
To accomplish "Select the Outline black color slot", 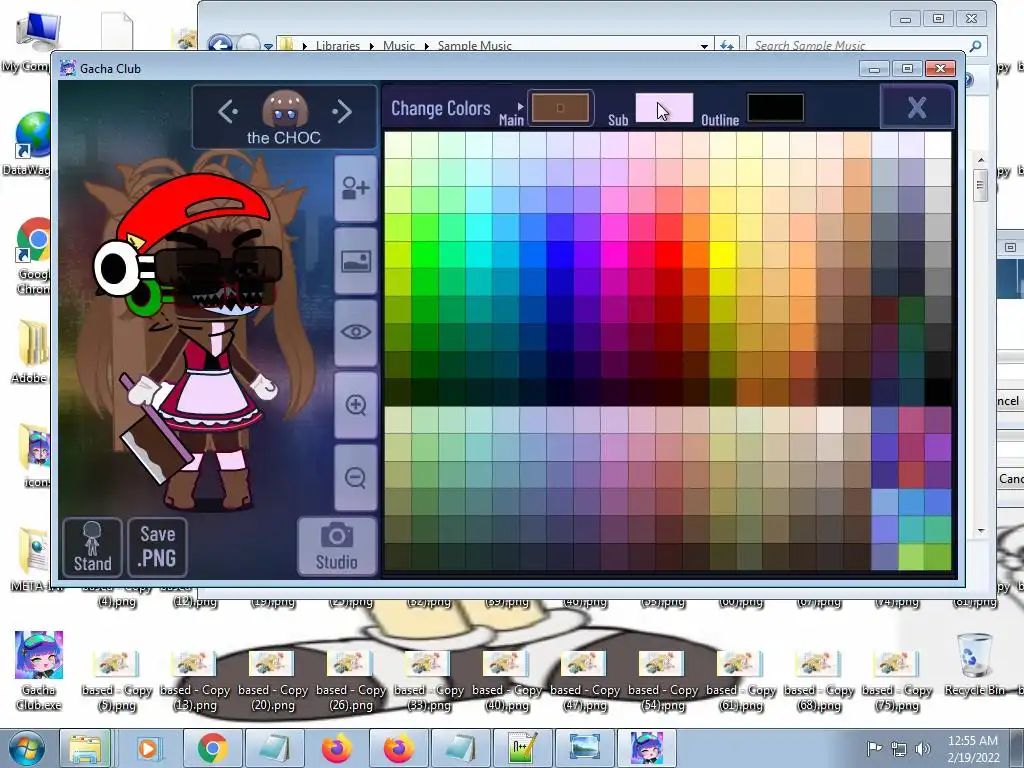I will [775, 108].
